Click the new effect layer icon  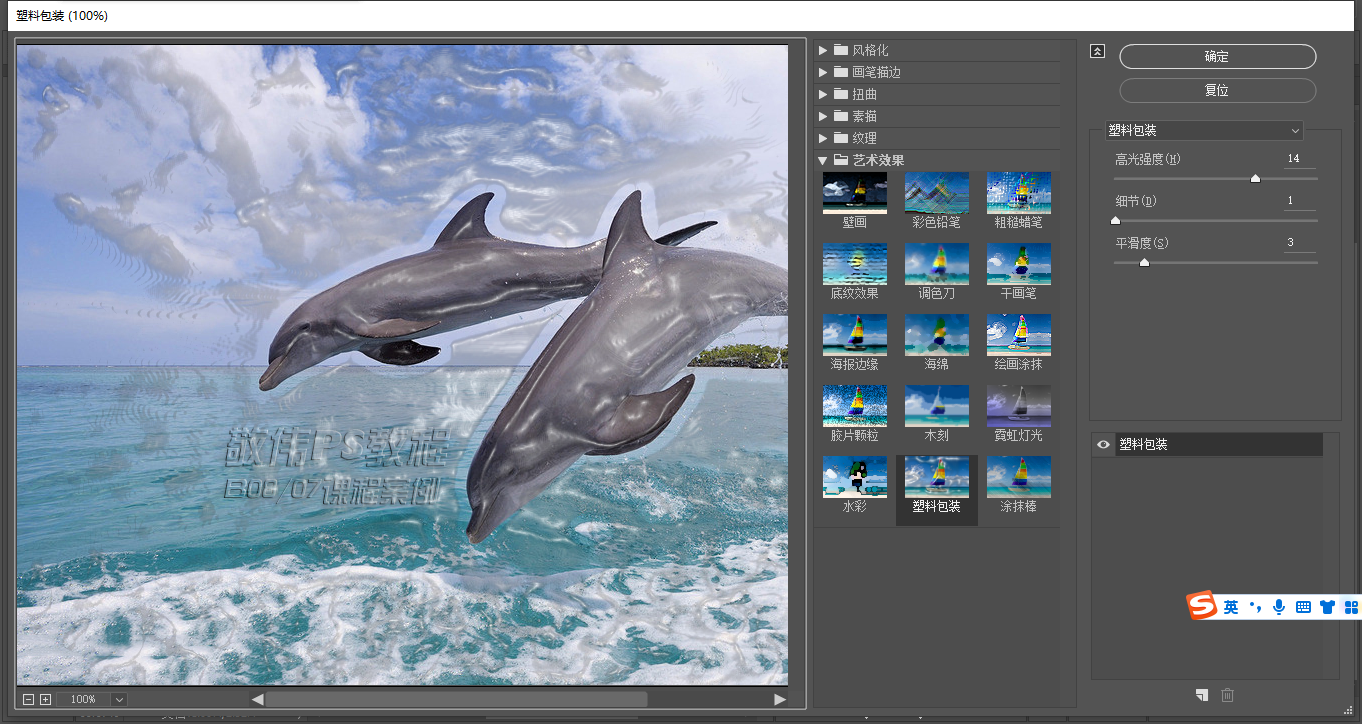pyautogui.click(x=1202, y=695)
